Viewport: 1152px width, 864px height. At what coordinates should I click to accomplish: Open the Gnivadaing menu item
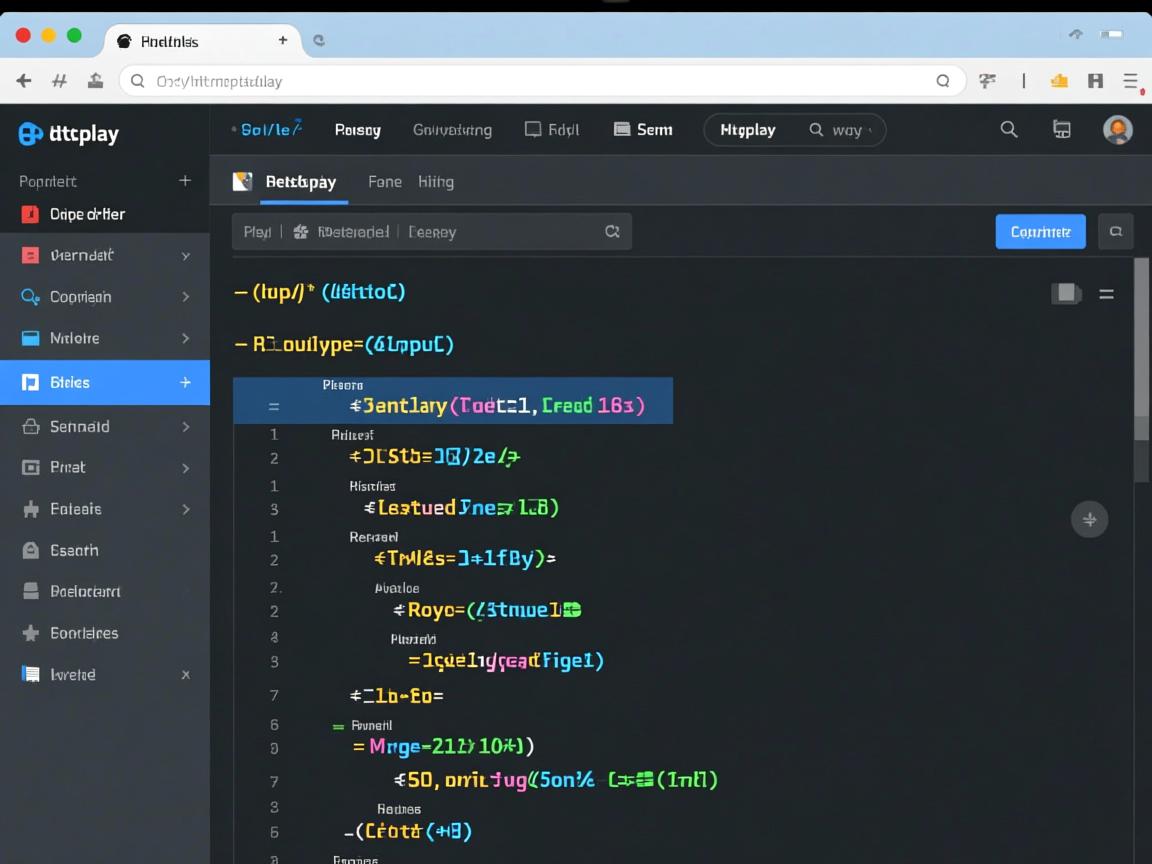tap(452, 130)
